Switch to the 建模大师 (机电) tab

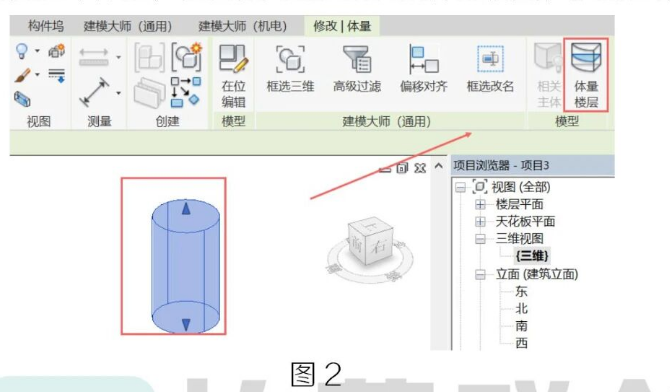(x=243, y=26)
